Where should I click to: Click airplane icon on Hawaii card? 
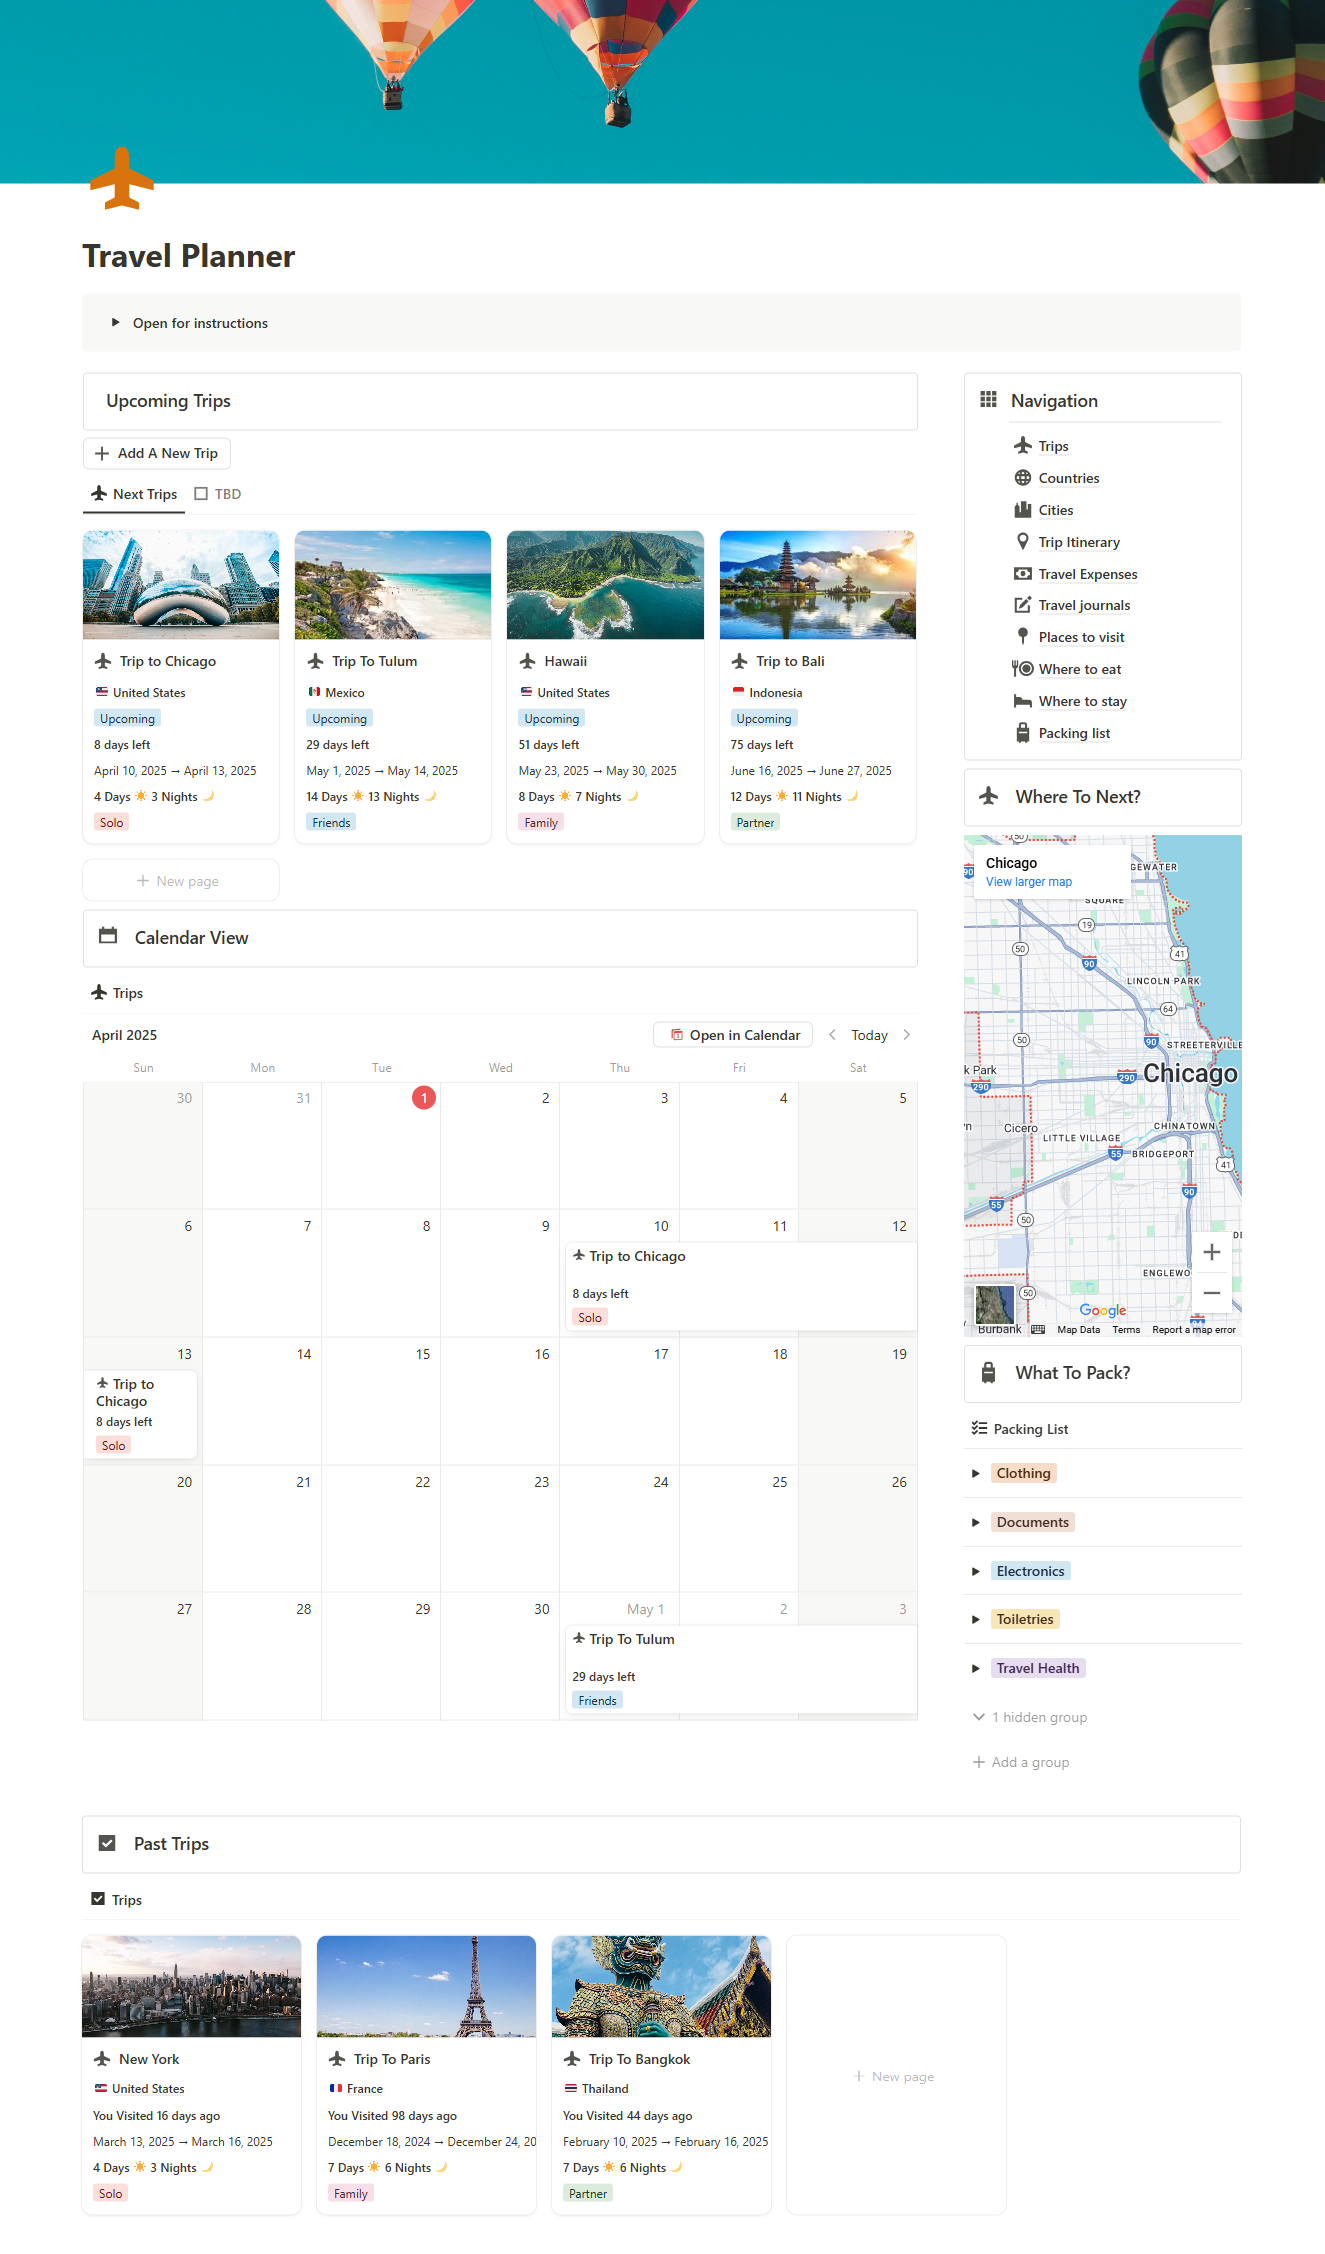point(528,661)
